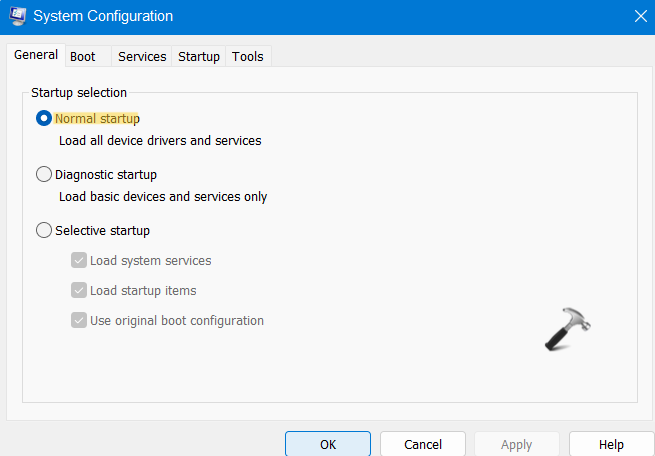Viewport: 655px width, 456px height.
Task: Click the System Configuration title bar icon
Action: [x=17, y=16]
